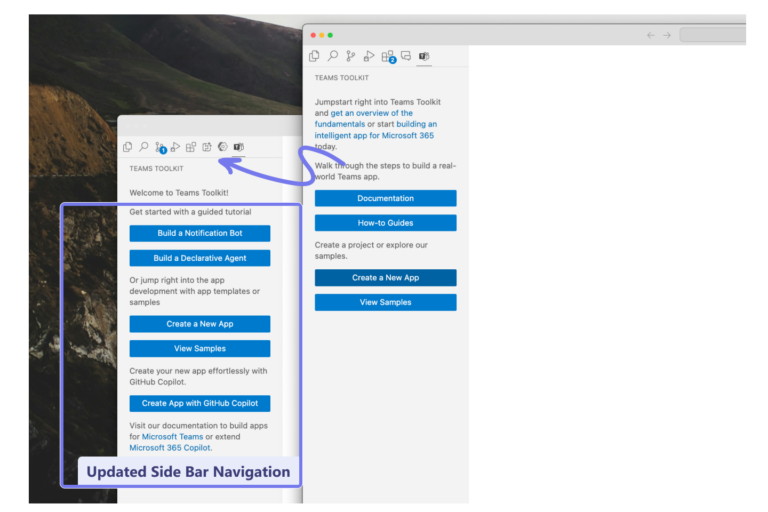Open the hexagon Copilot icon in back window
The width and height of the screenshot is (768, 512).
point(223,146)
